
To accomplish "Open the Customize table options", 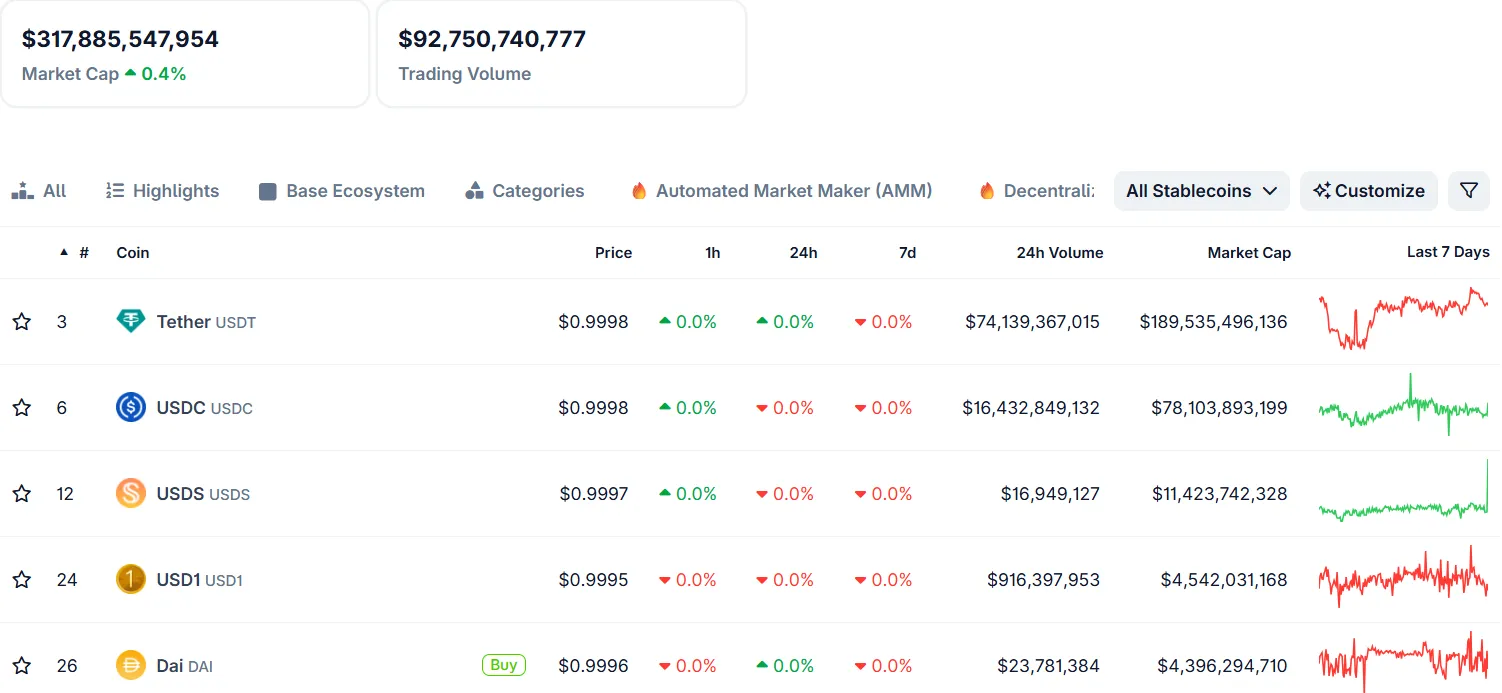I will (x=1369, y=191).
